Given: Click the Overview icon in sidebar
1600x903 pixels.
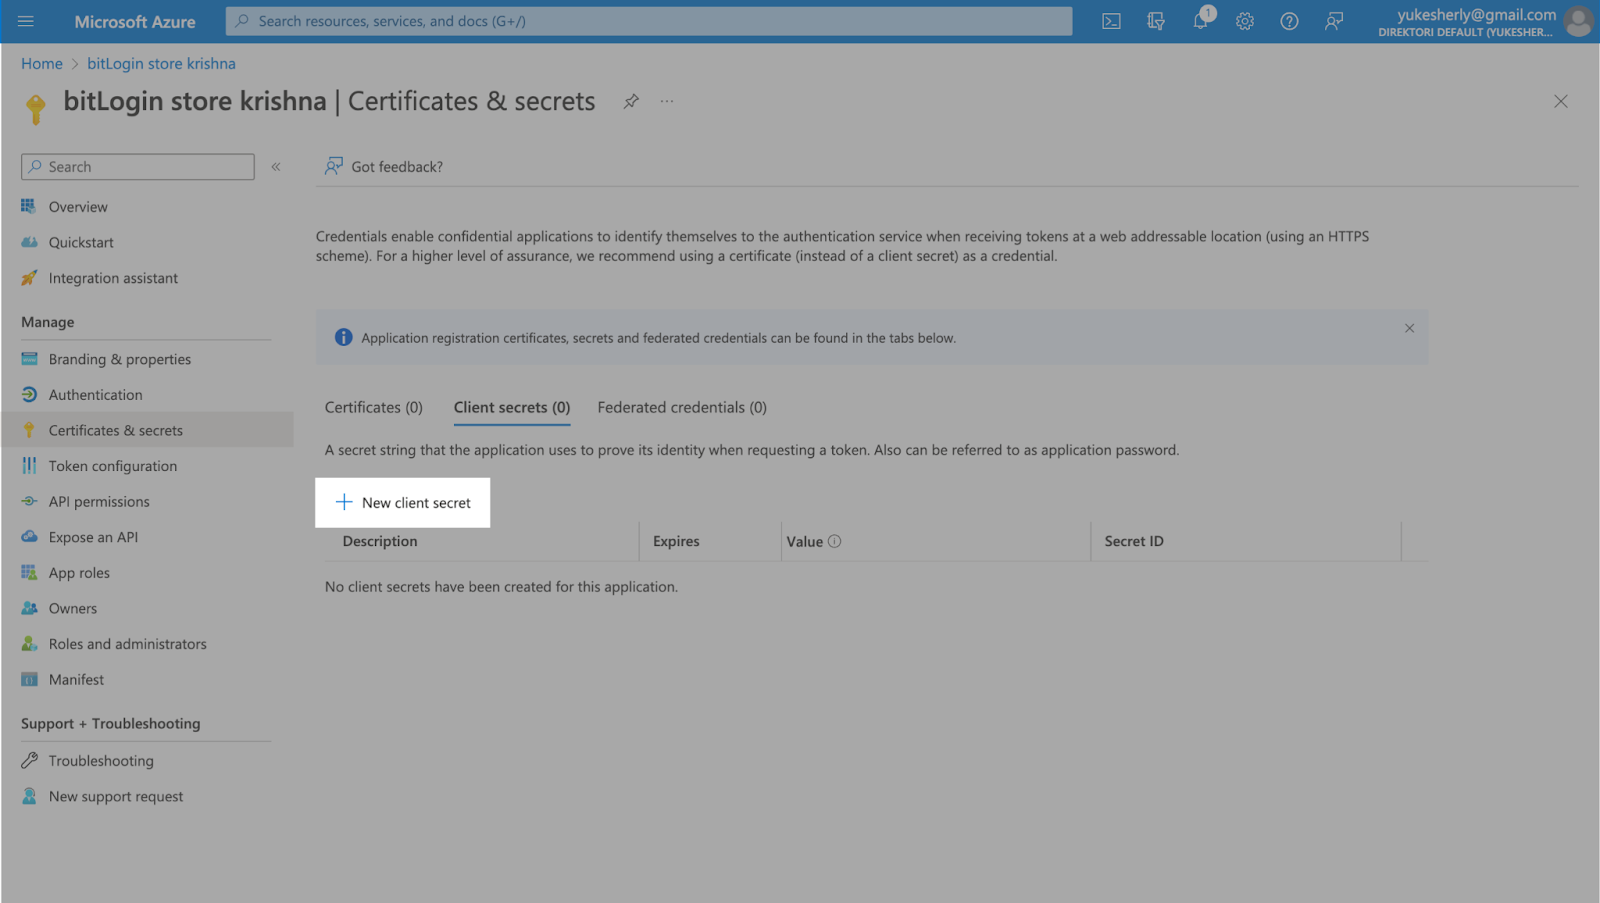Looking at the screenshot, I should coord(29,206).
